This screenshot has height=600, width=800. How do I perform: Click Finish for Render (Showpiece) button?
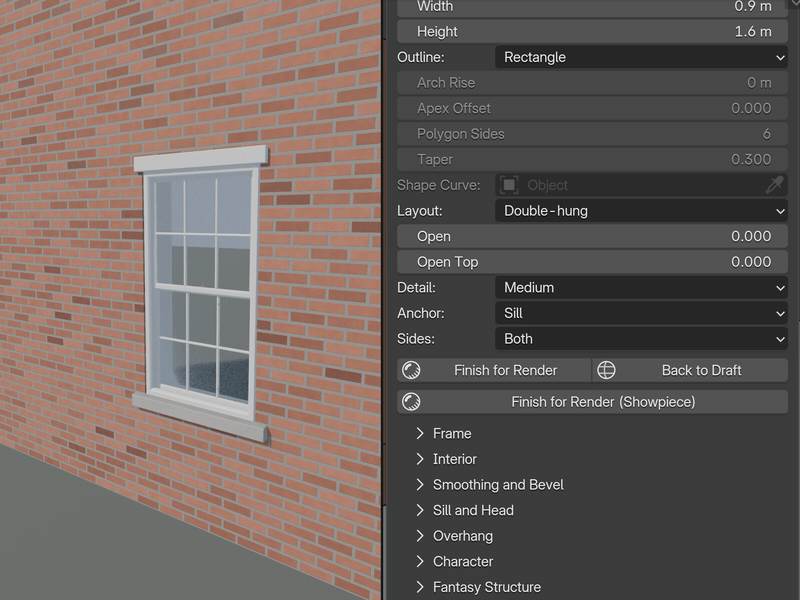pyautogui.click(x=592, y=402)
